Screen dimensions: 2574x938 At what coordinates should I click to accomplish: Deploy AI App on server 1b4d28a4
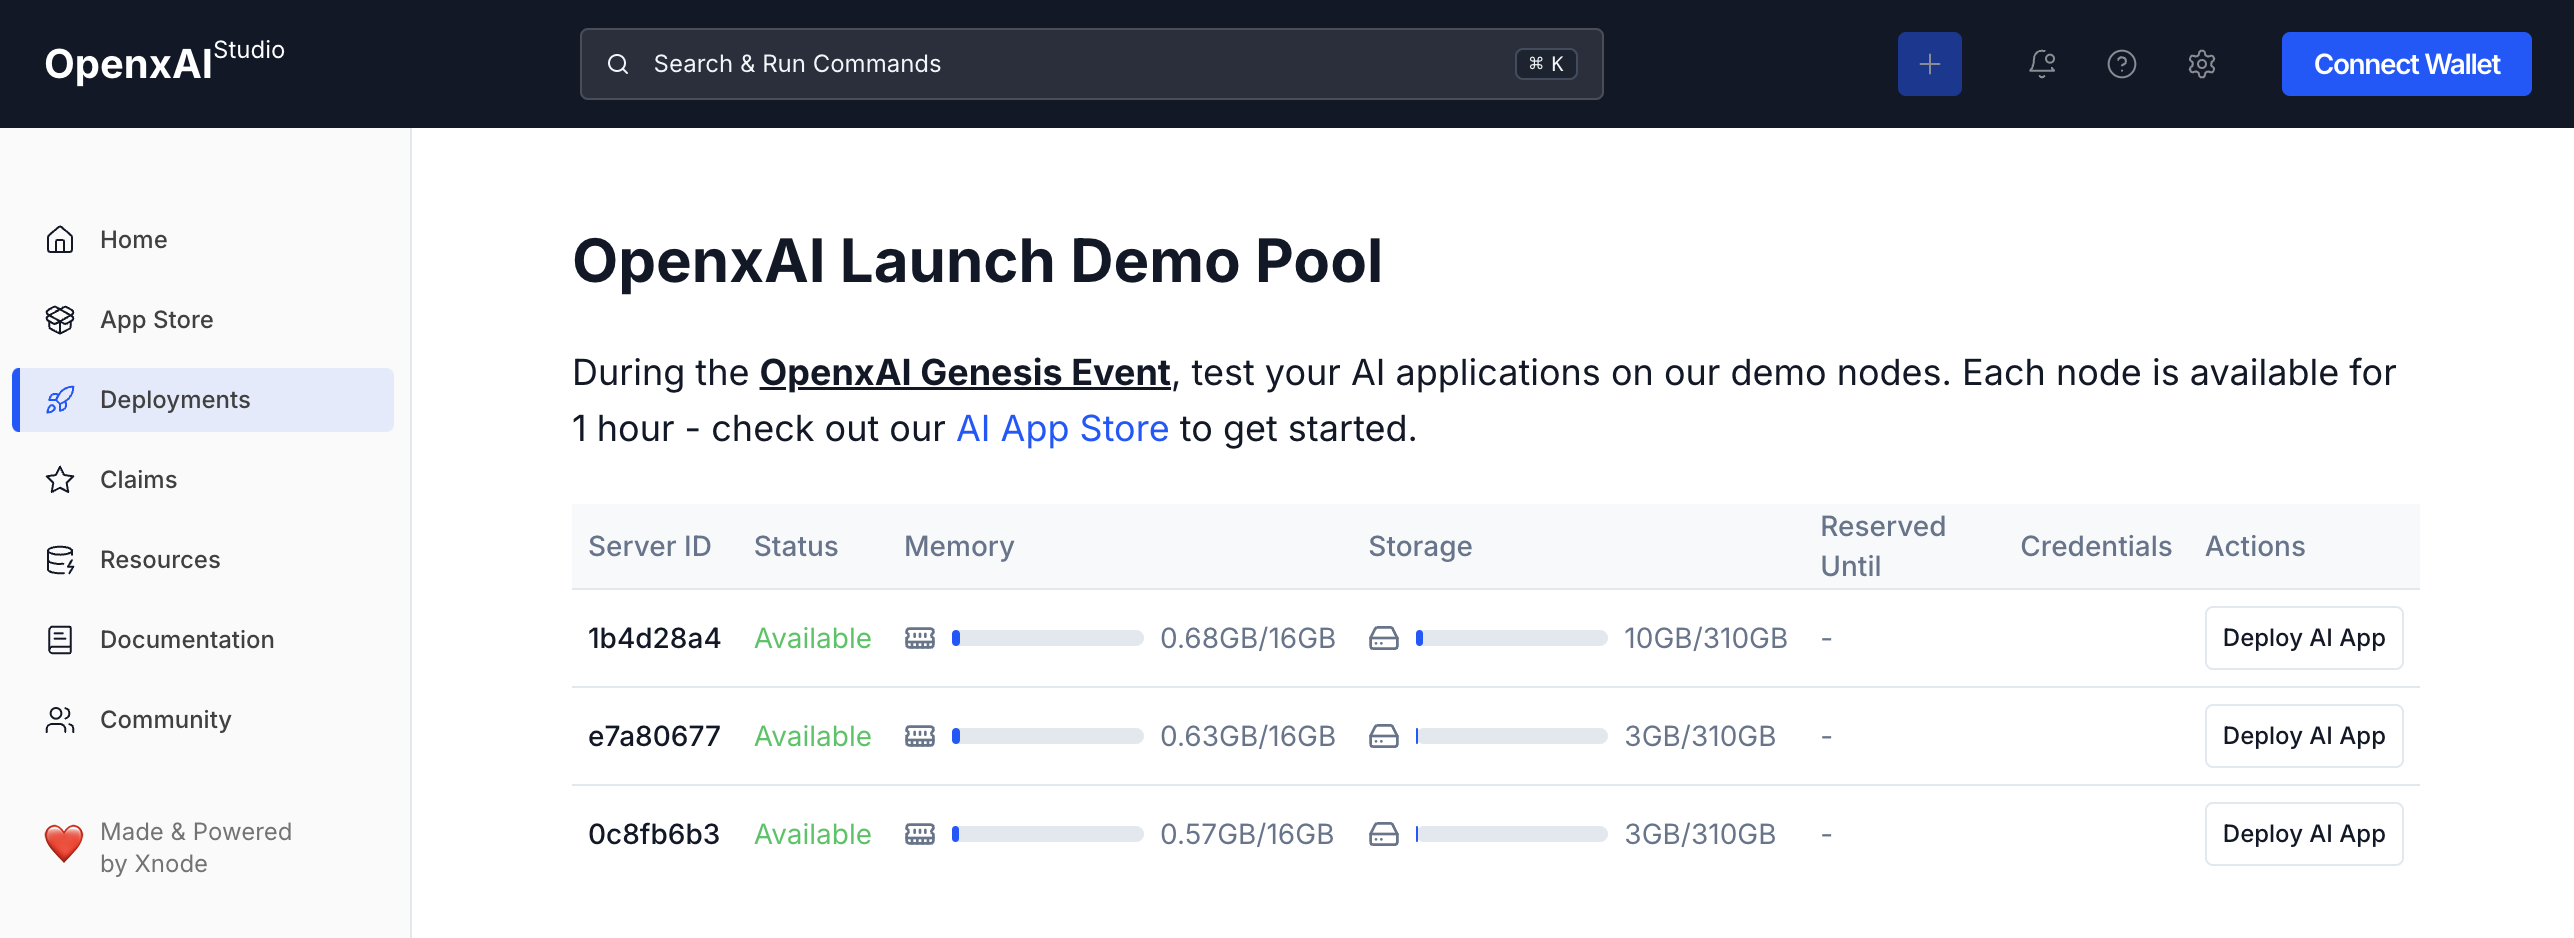[2303, 638]
